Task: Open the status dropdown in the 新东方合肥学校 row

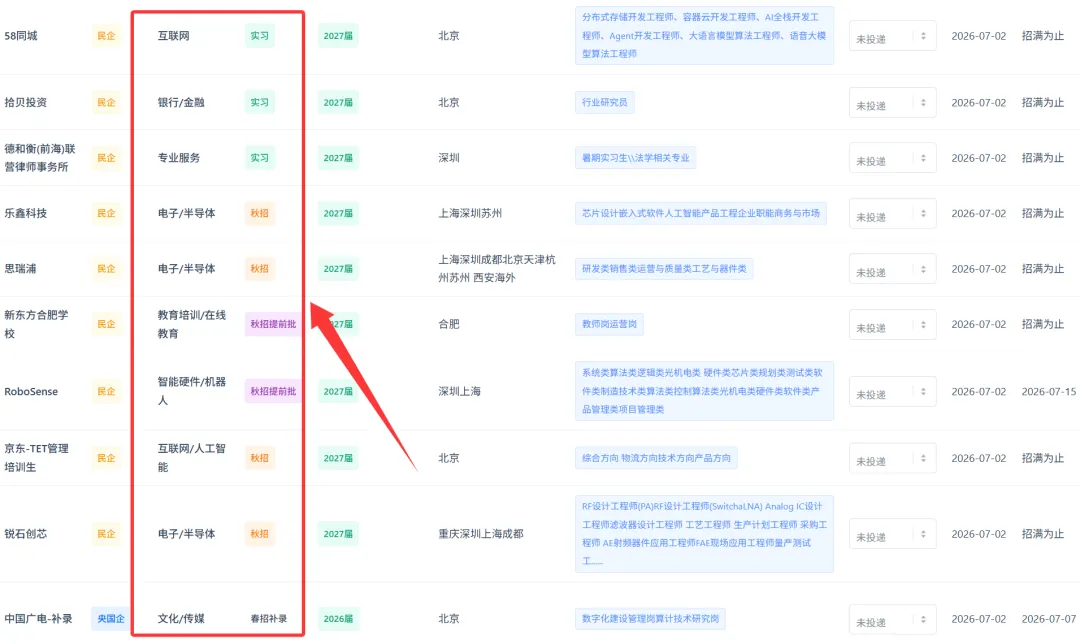Action: coord(892,324)
